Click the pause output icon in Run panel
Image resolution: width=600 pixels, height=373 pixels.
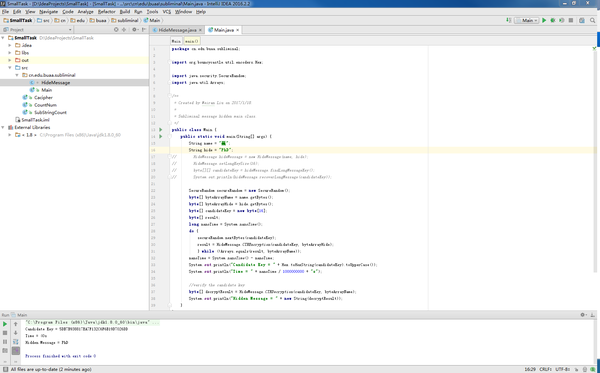pos(5,342)
